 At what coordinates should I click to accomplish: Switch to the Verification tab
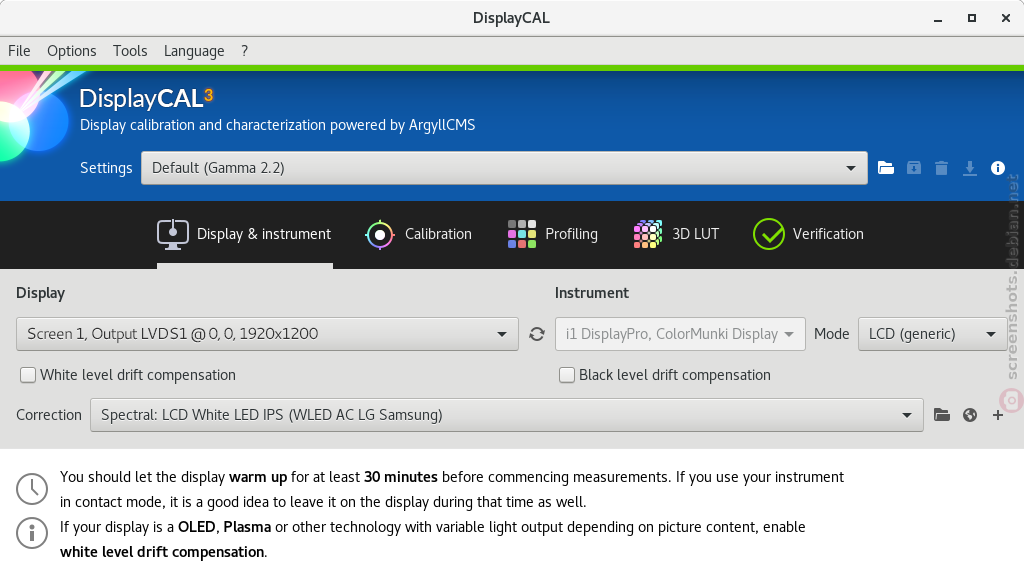pyautogui.click(x=808, y=234)
